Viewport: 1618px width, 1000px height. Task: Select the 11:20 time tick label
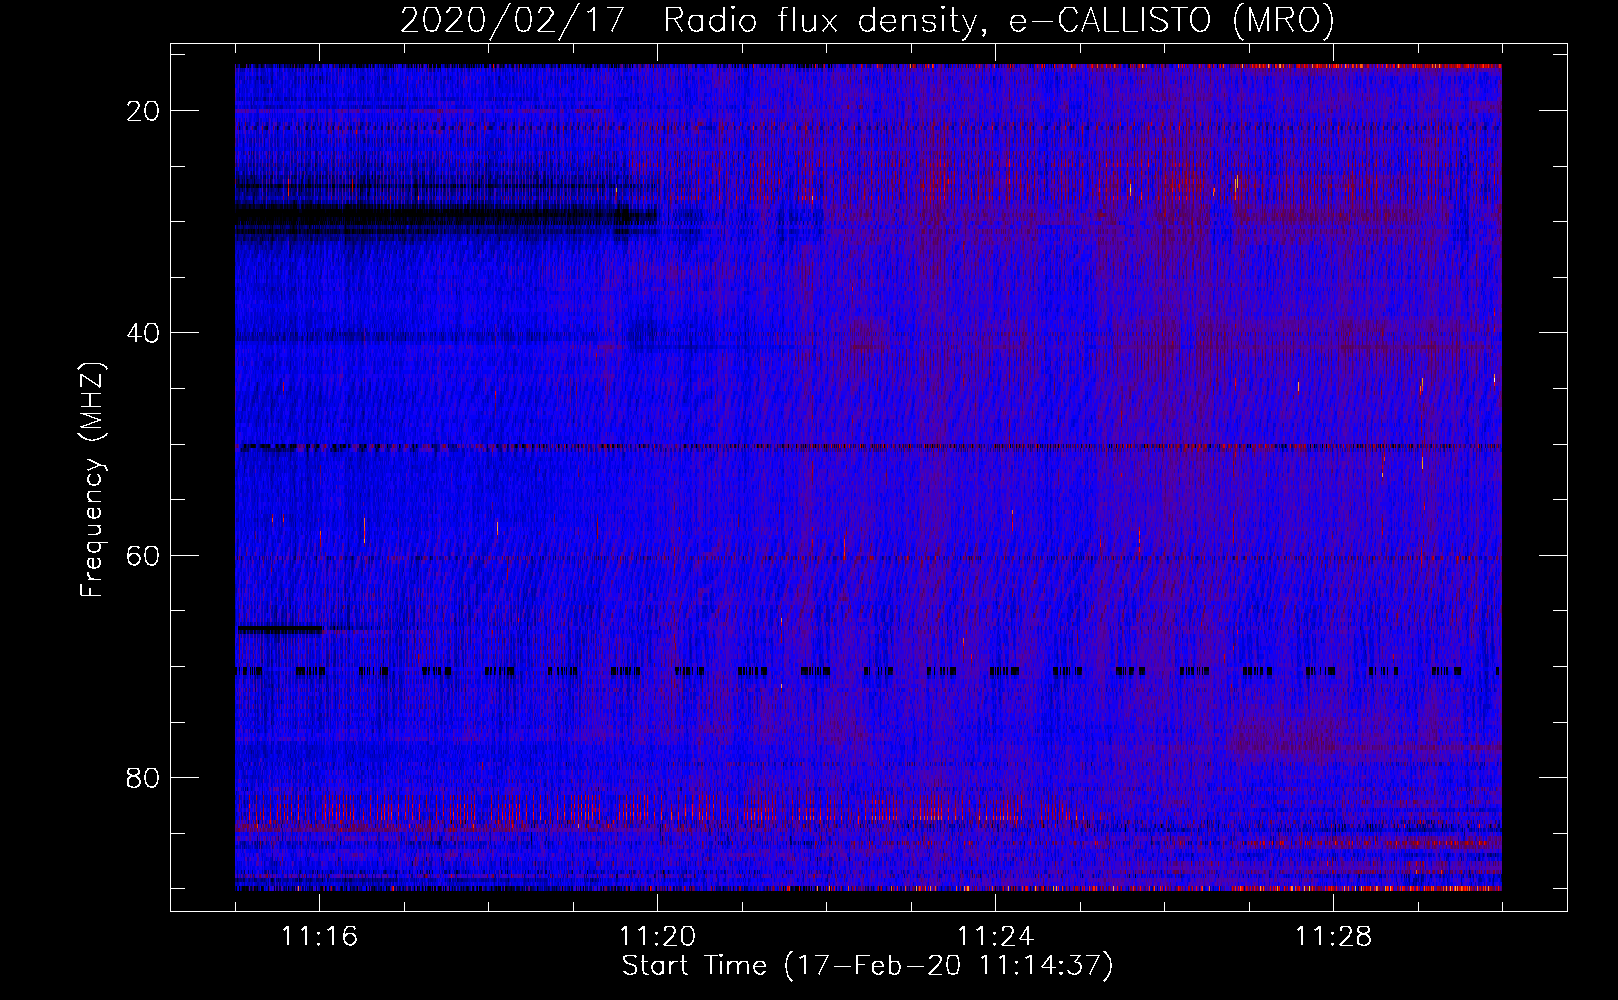(657, 937)
